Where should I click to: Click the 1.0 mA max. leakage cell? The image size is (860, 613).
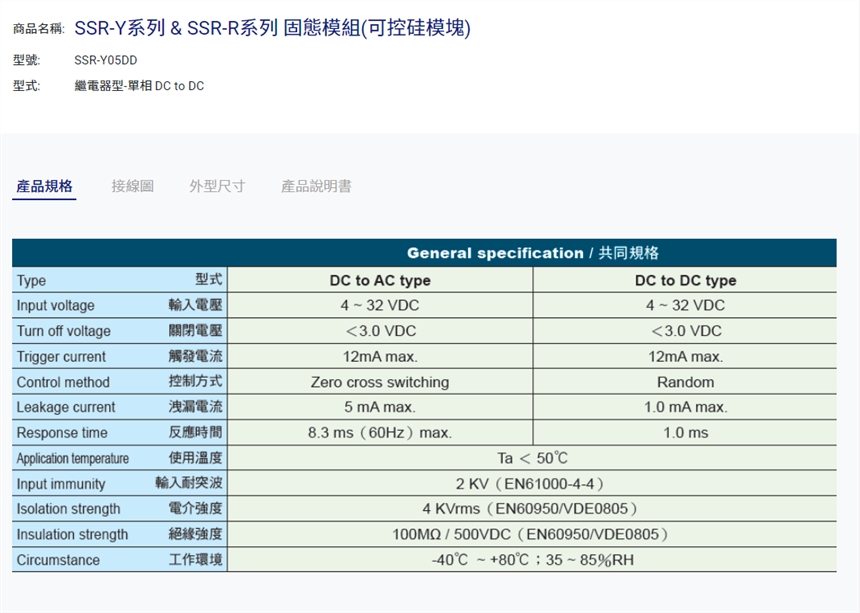point(686,407)
